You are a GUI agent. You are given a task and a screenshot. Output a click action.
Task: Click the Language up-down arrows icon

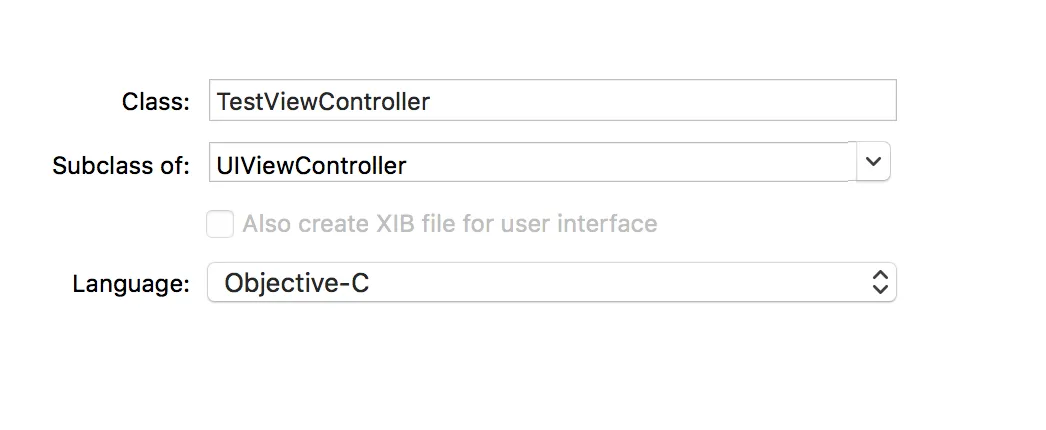coord(879,283)
